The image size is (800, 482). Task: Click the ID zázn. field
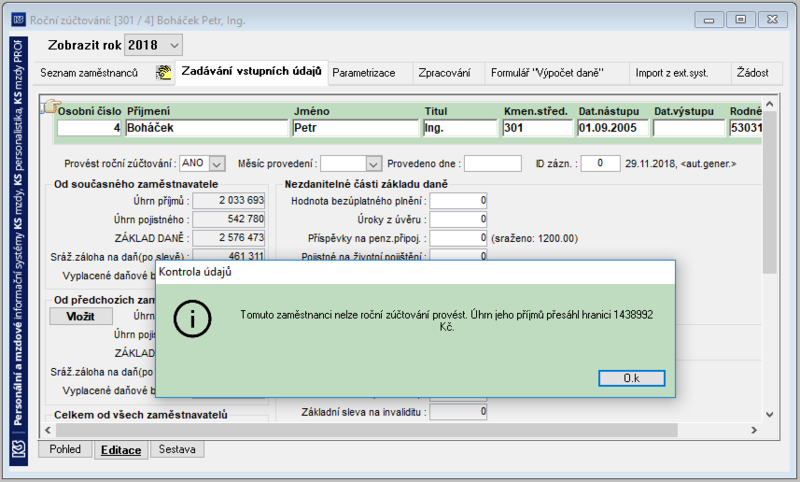tap(601, 163)
